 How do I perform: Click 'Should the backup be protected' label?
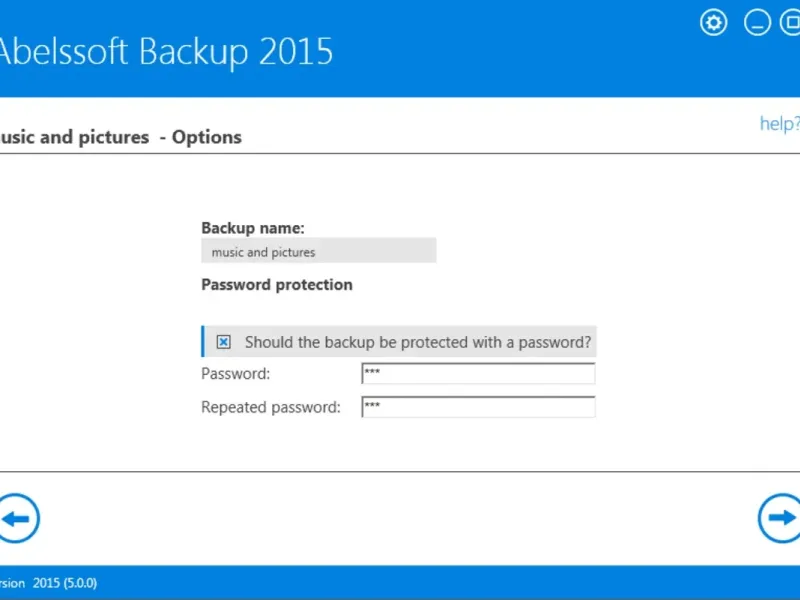tap(418, 342)
